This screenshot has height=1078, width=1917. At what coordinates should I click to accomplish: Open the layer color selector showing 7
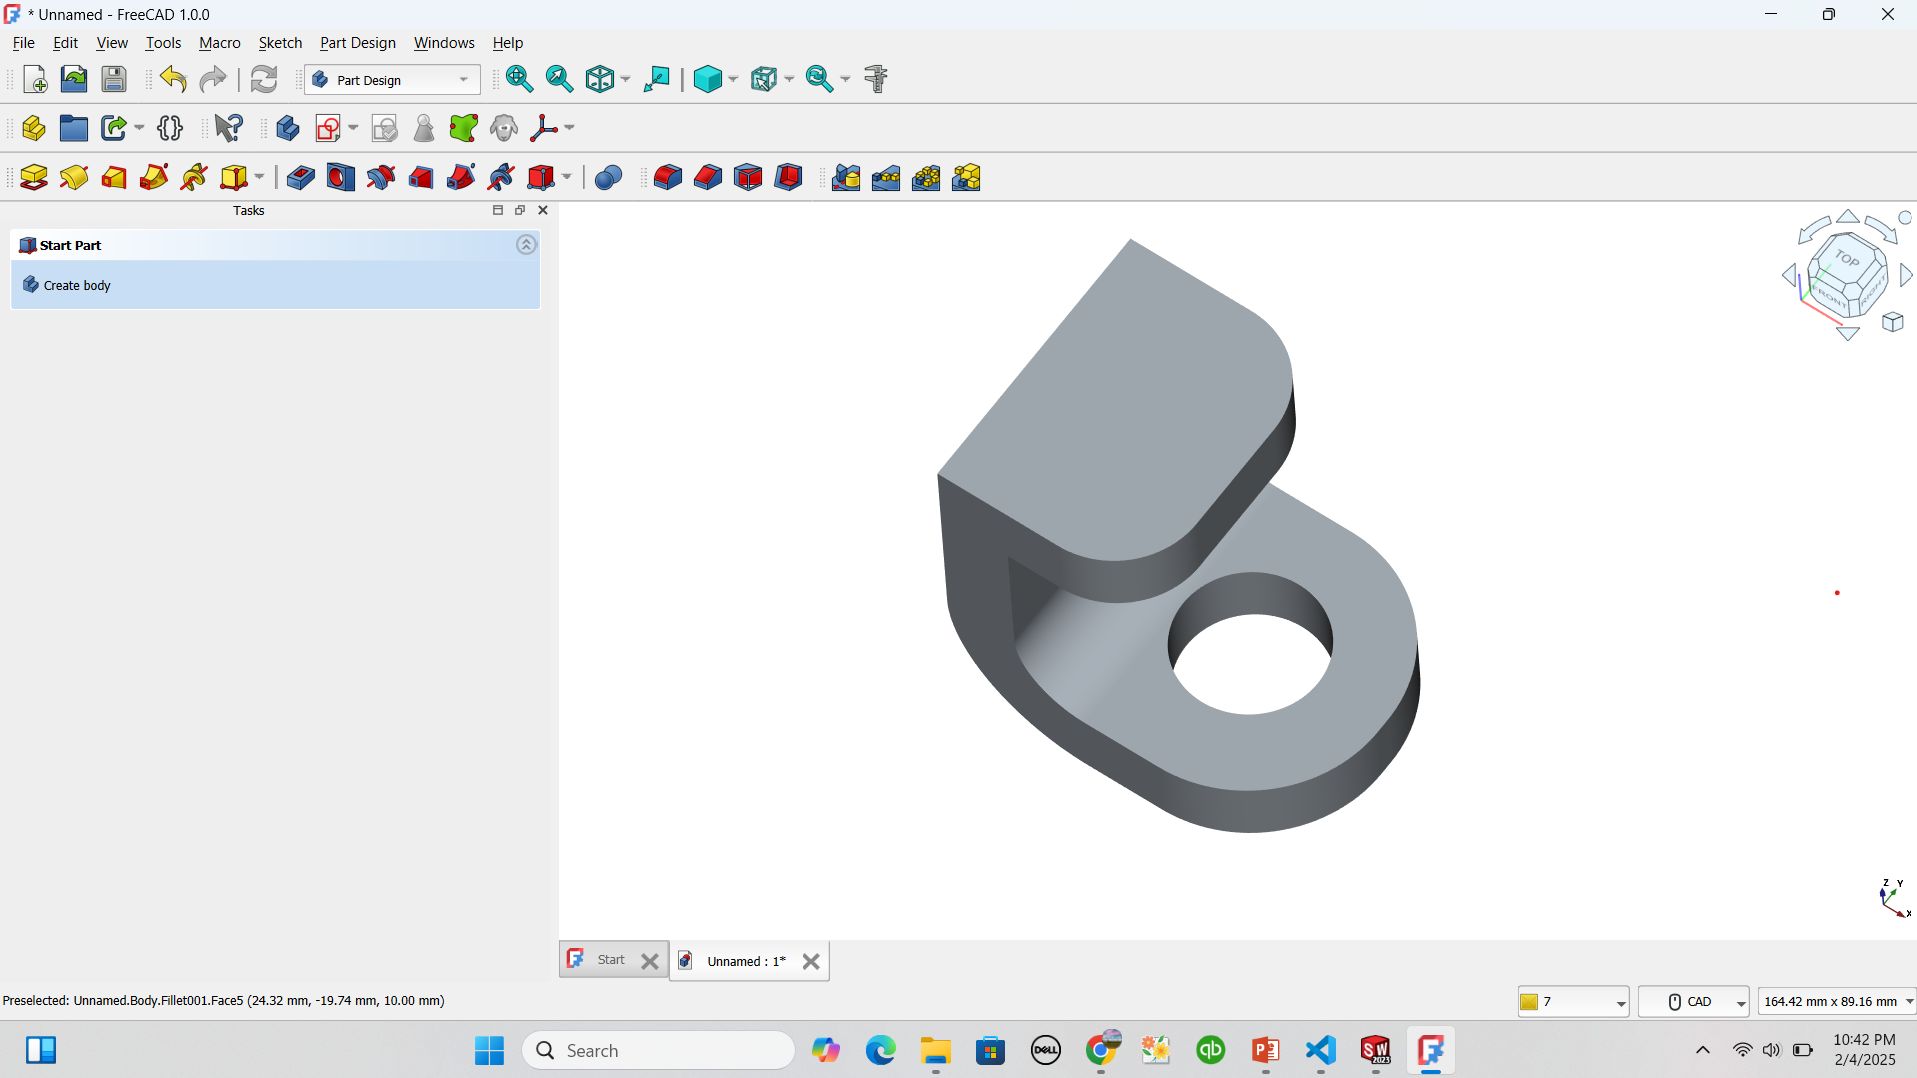[1574, 1001]
